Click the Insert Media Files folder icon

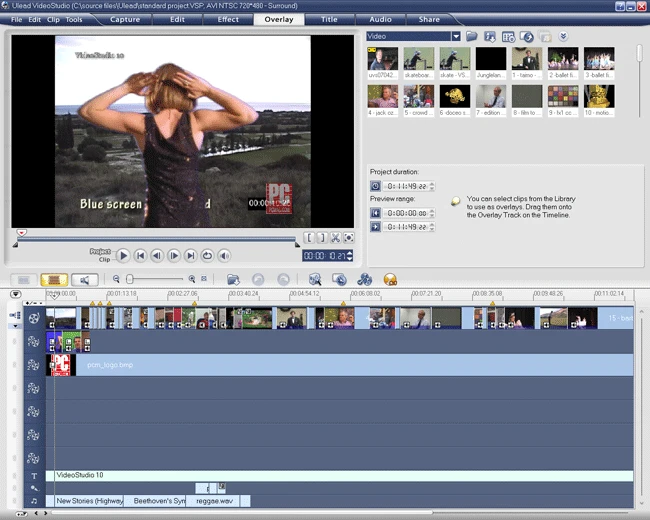click(x=233, y=280)
